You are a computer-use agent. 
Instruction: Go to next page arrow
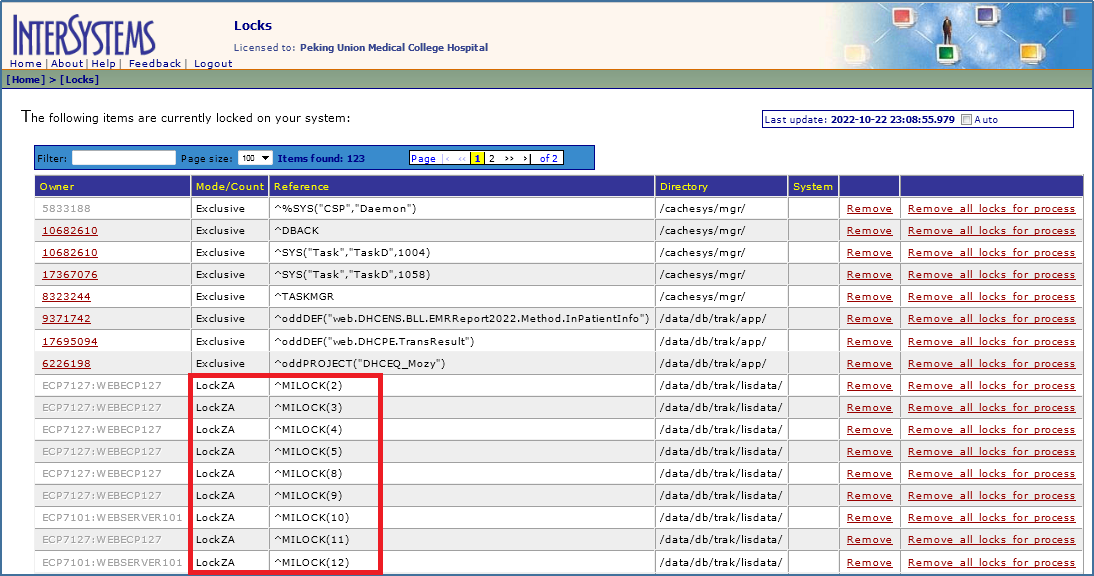tap(509, 158)
